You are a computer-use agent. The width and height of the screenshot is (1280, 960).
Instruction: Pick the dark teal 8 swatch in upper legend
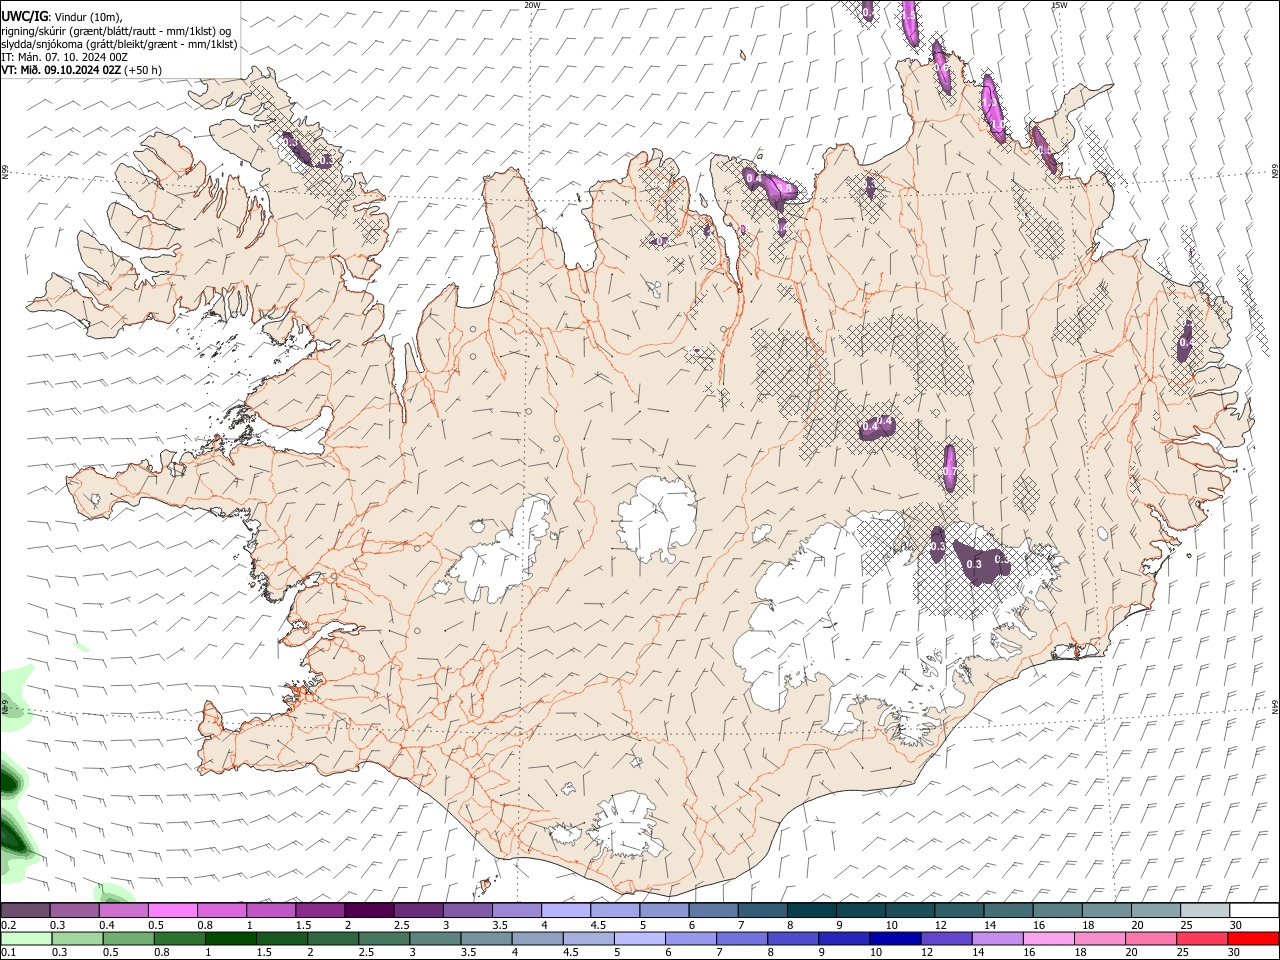[811, 911]
